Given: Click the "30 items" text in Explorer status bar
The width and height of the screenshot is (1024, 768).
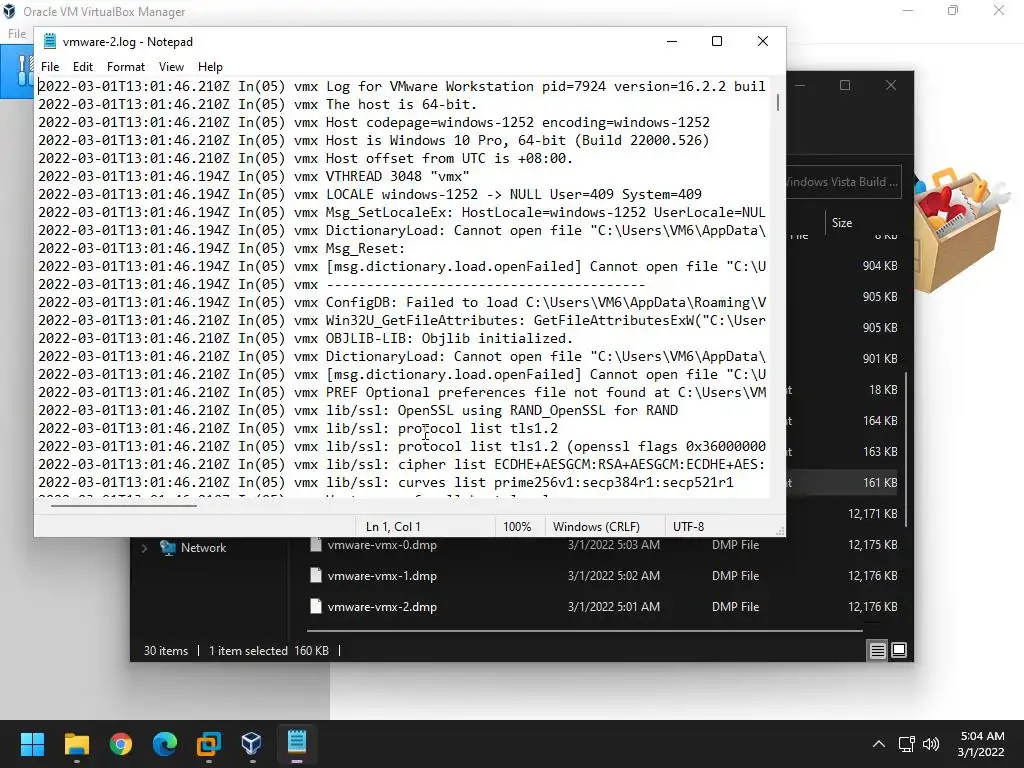Looking at the screenshot, I should (x=165, y=650).
